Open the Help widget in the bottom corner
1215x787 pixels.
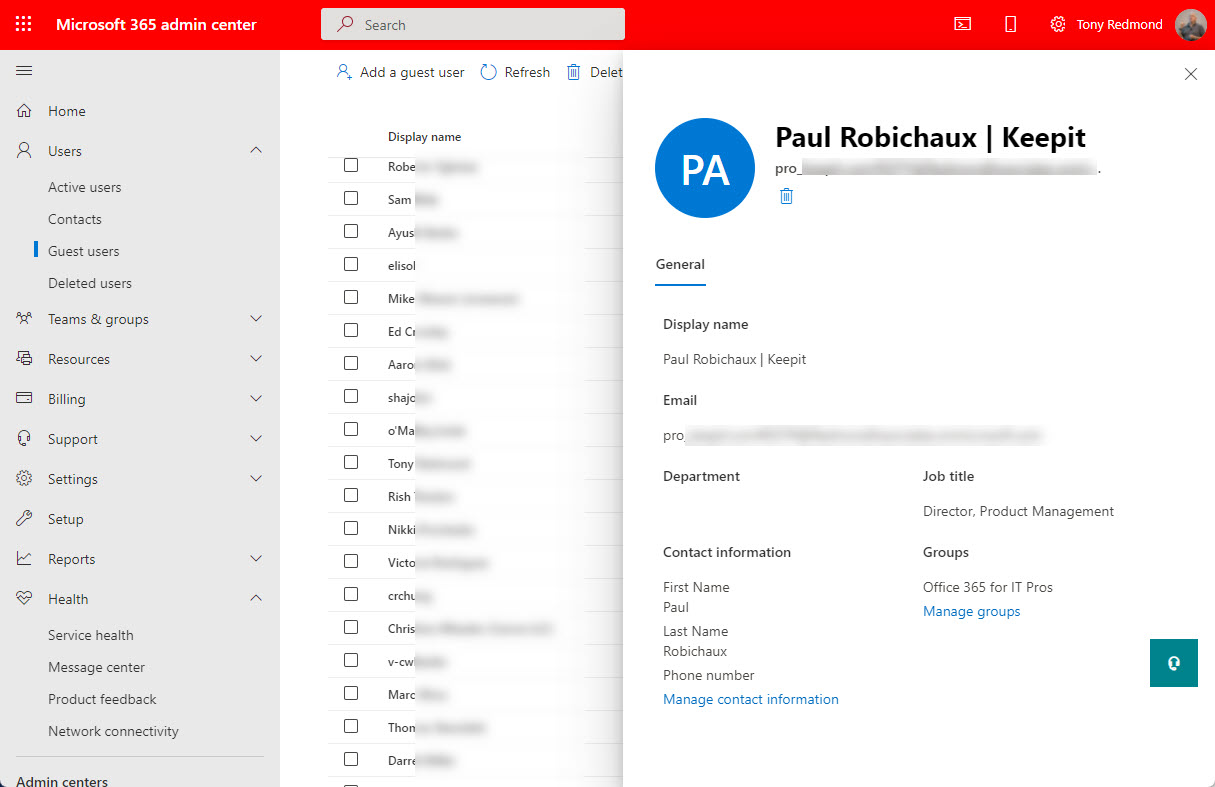[x=1173, y=662]
